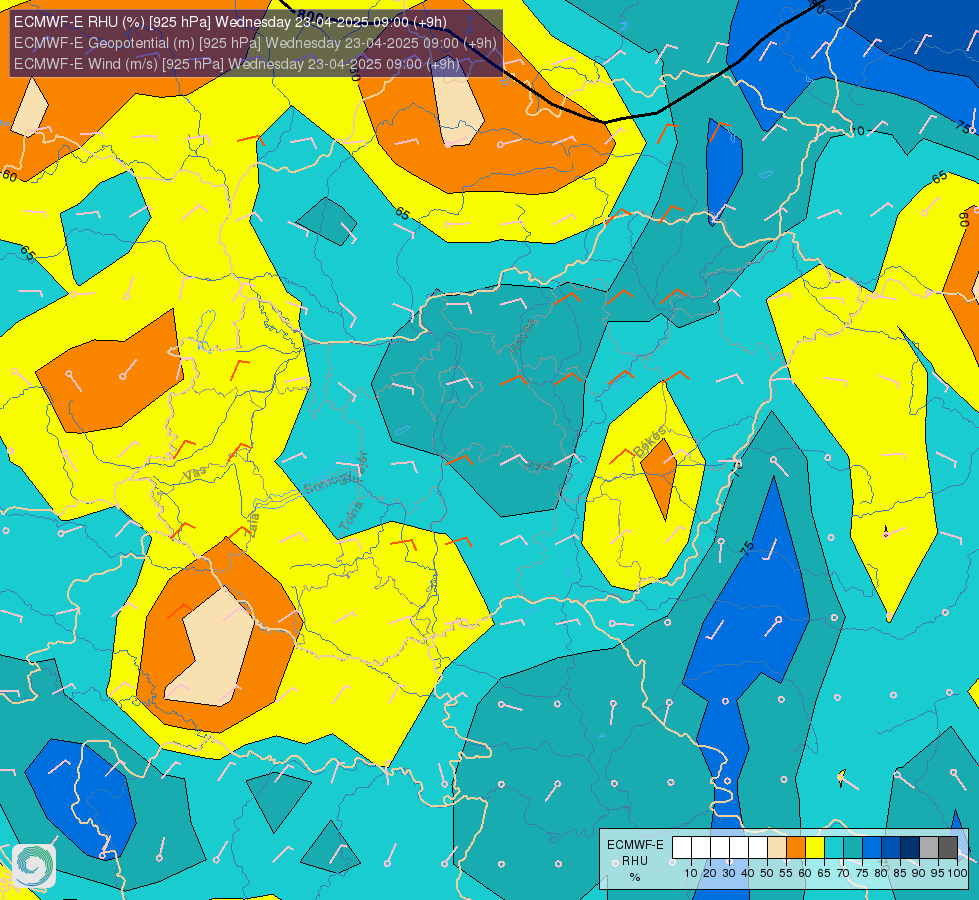Click the Vas county label on map
979x900 pixels.
pyautogui.click(x=195, y=475)
